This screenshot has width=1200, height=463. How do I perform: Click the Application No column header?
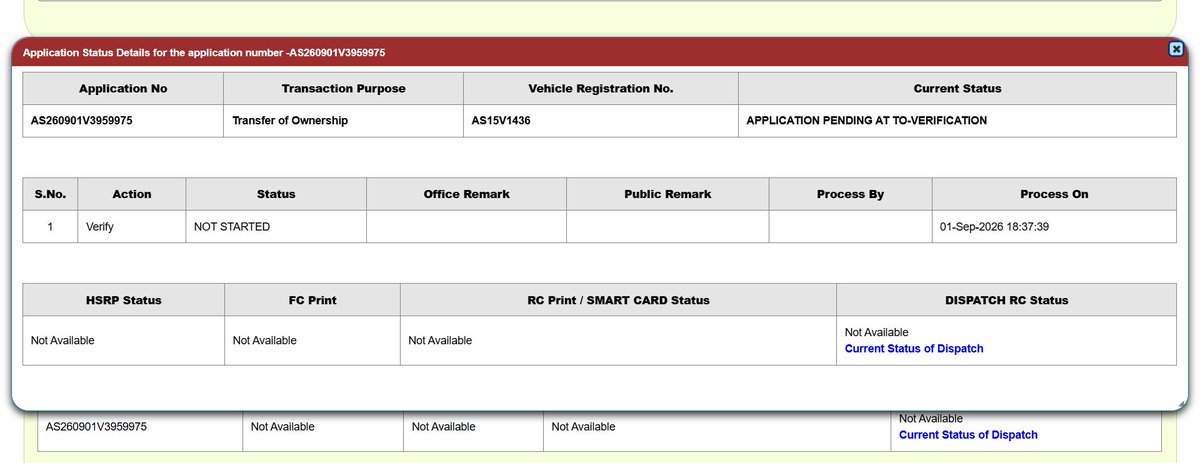(x=123, y=89)
